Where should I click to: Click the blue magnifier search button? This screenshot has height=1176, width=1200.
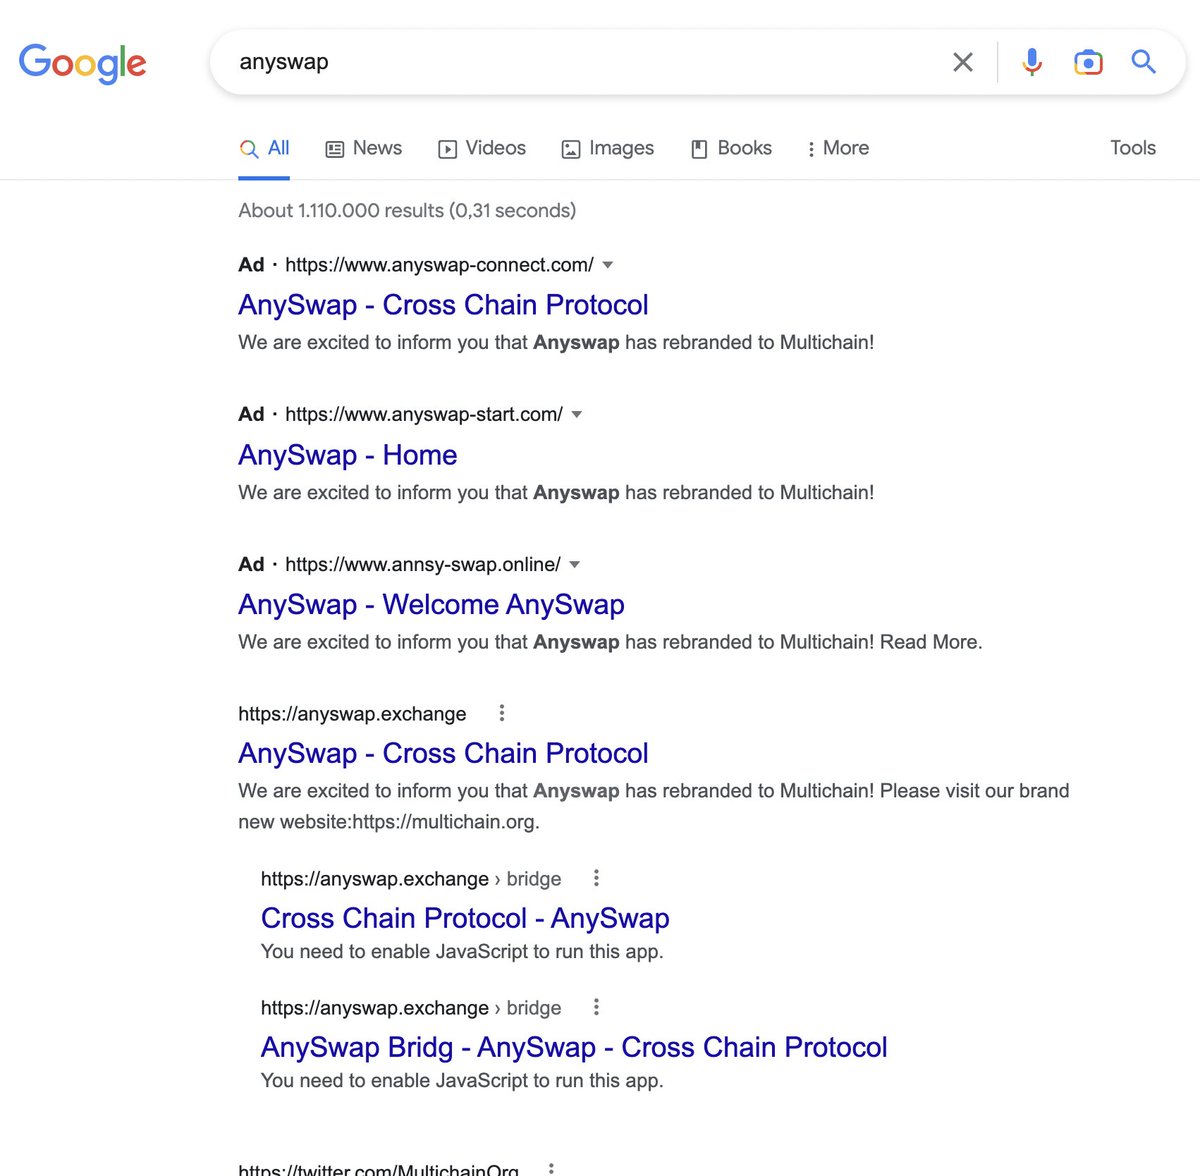pos(1144,62)
